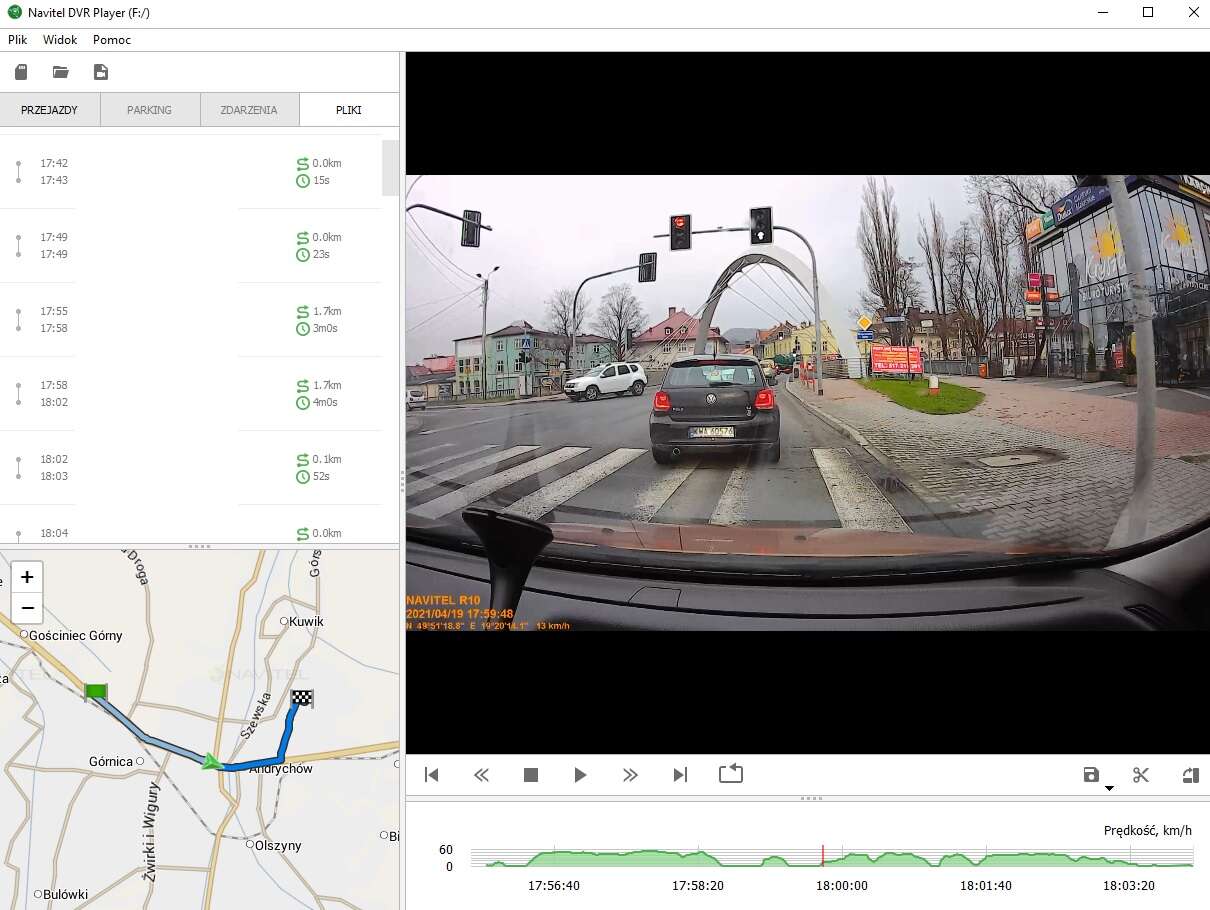Switch to the PRZEJAZDY tab
This screenshot has height=910, width=1210.
49,110
